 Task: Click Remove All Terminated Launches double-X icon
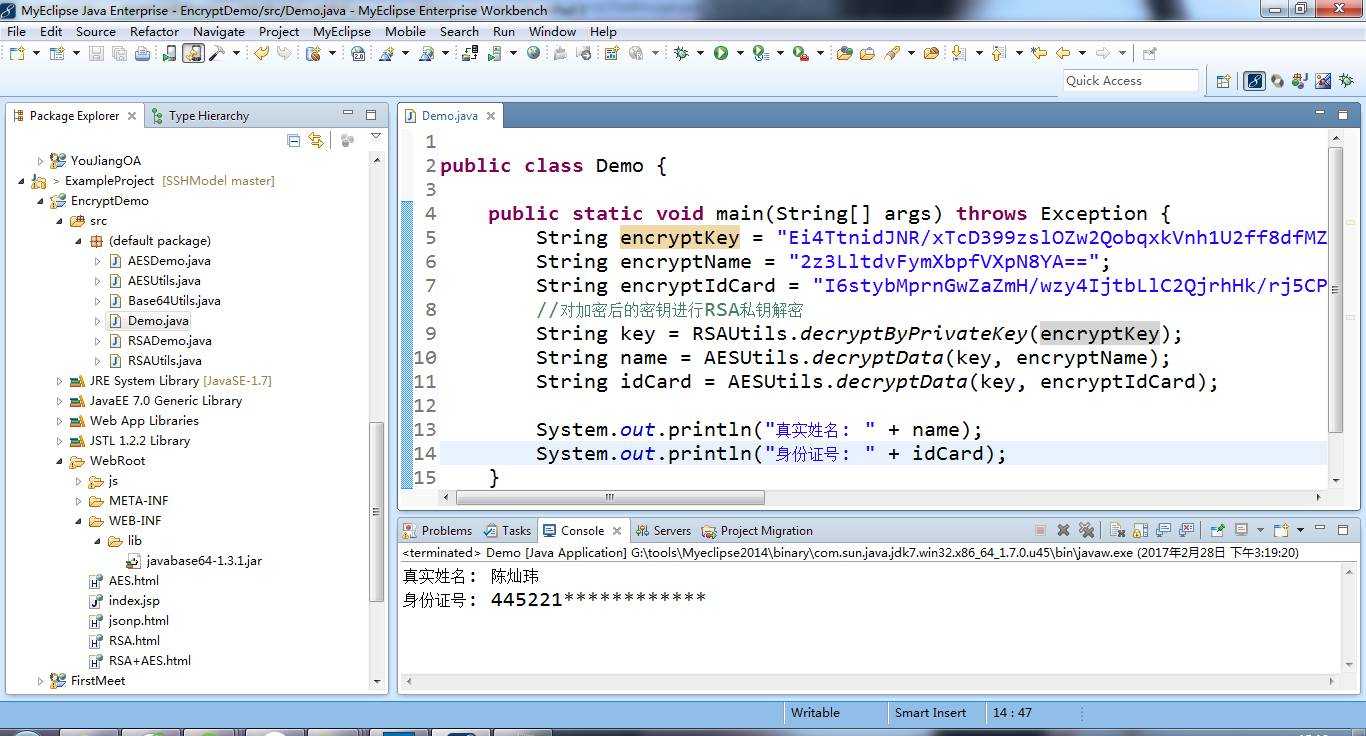point(1086,530)
